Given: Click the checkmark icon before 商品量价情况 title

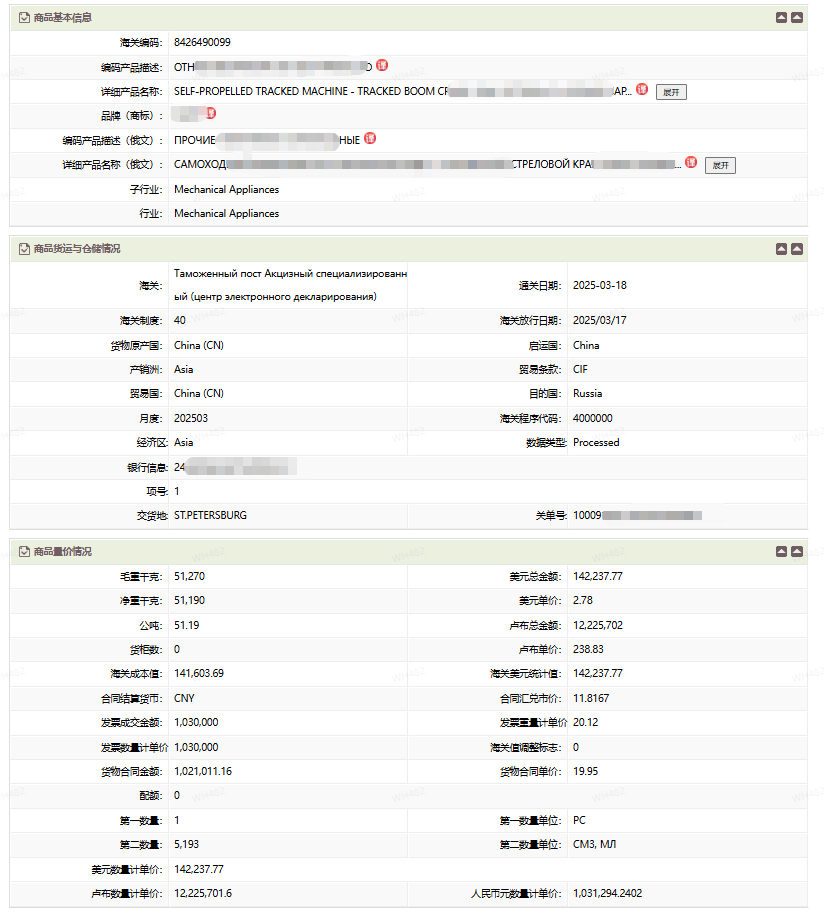Looking at the screenshot, I should 24,551.
